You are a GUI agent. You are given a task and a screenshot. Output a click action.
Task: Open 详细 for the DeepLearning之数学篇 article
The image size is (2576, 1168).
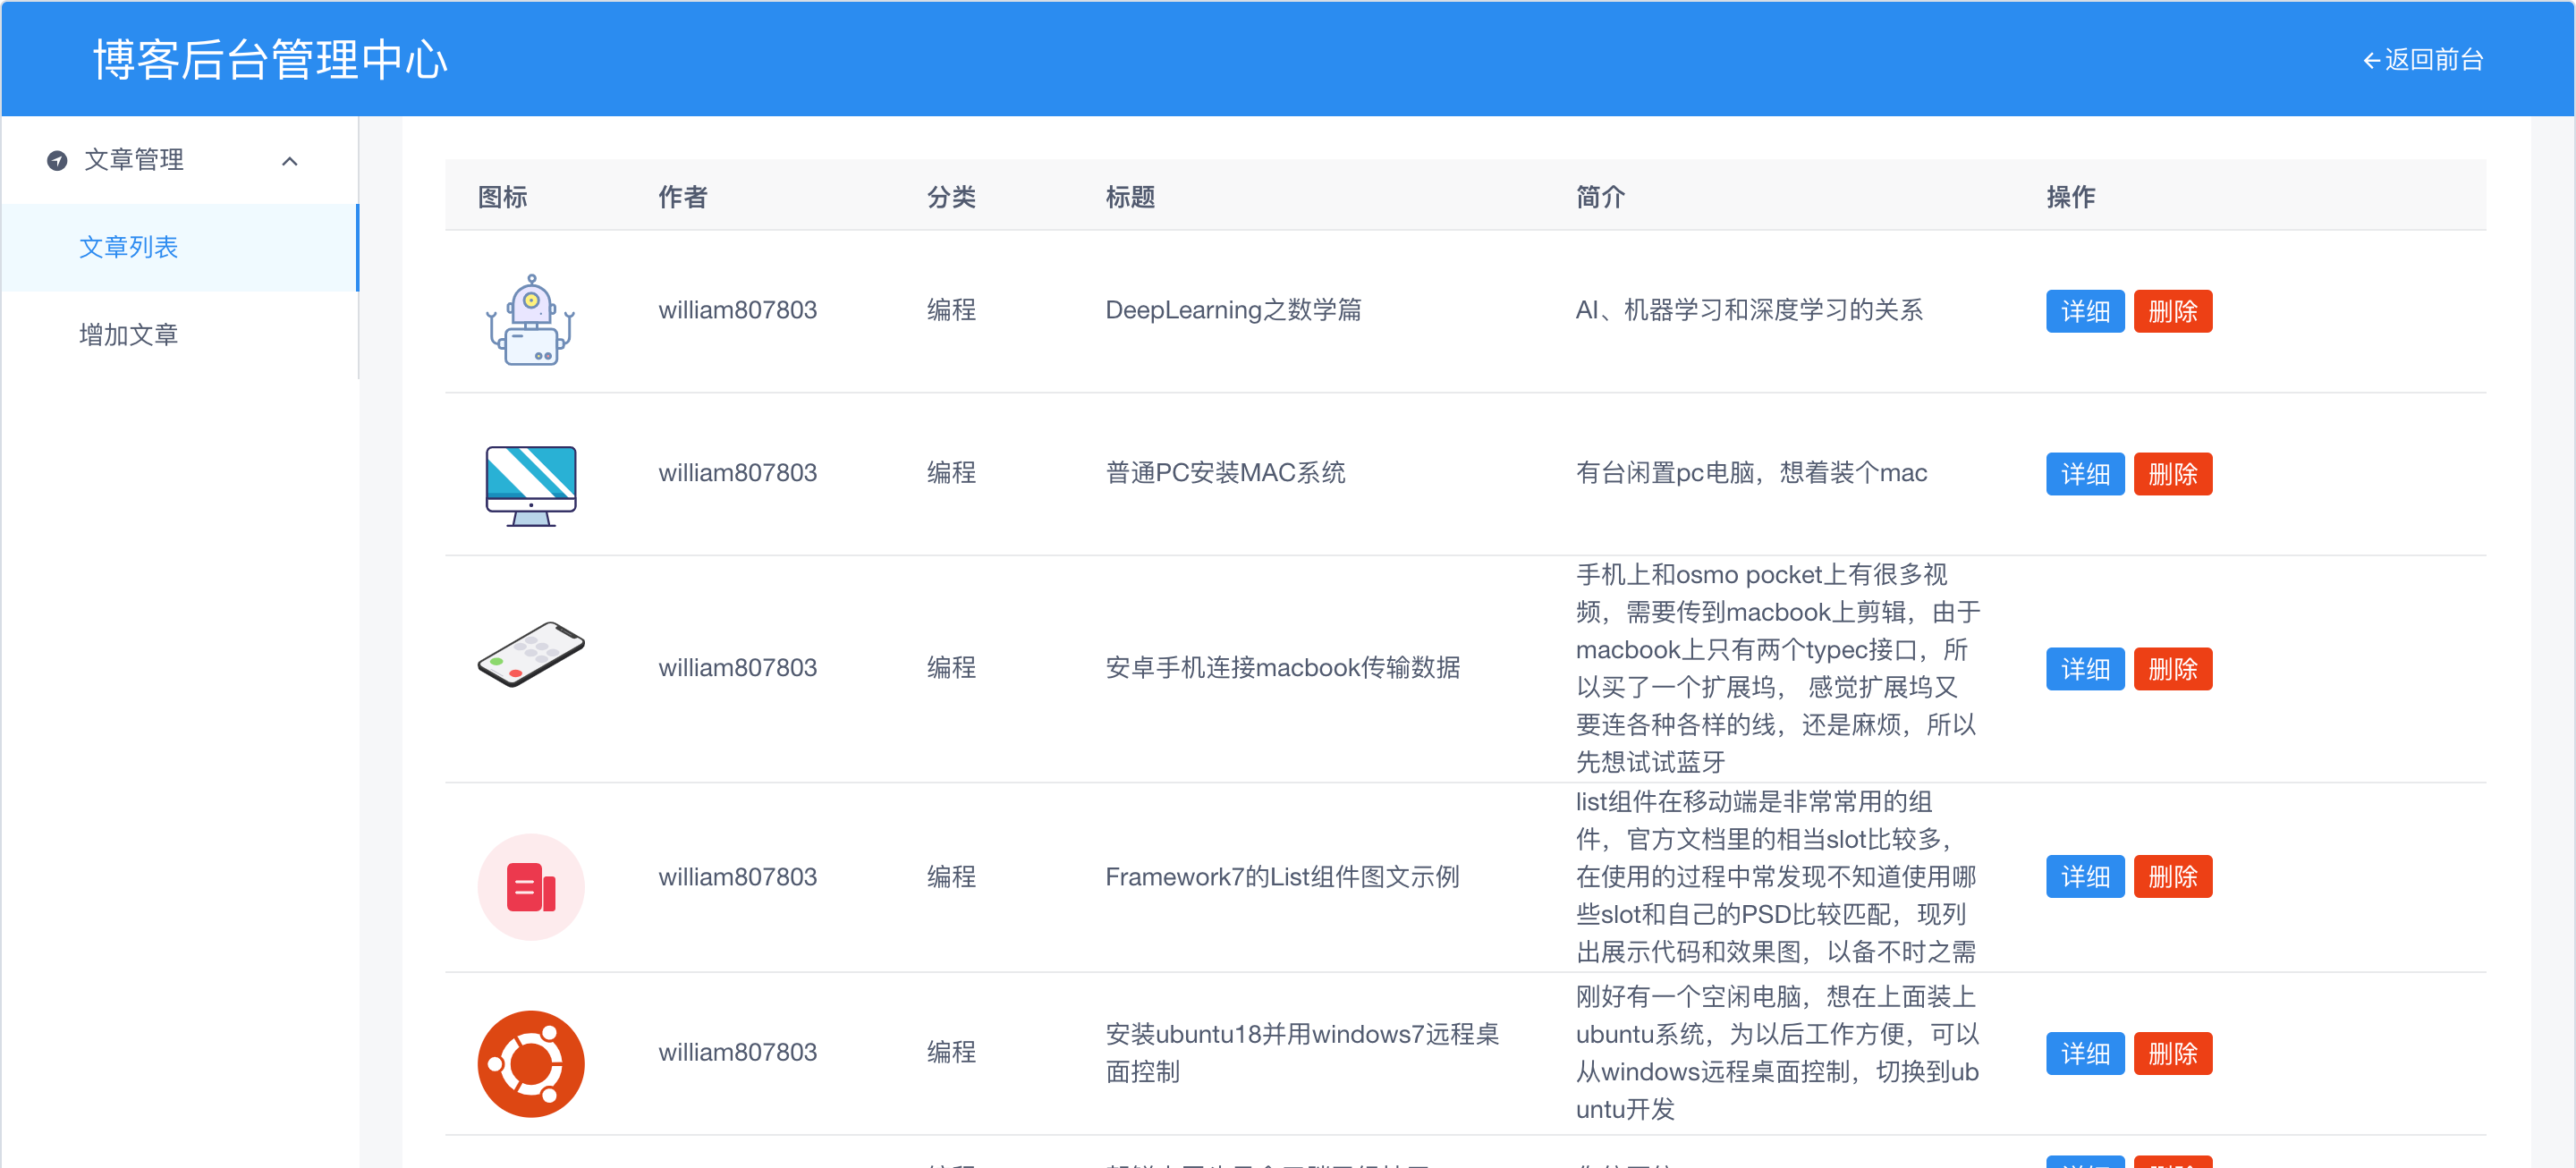(2084, 311)
